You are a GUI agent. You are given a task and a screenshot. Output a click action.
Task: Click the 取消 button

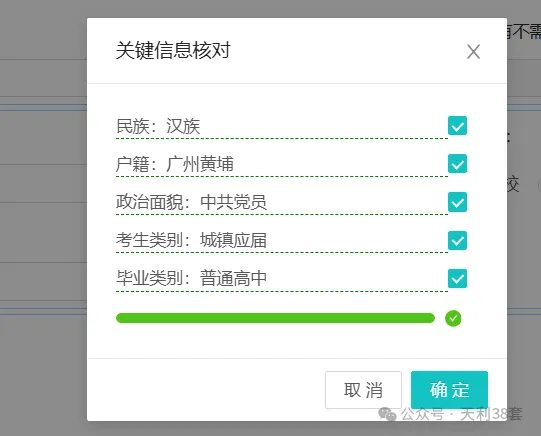[363, 390]
